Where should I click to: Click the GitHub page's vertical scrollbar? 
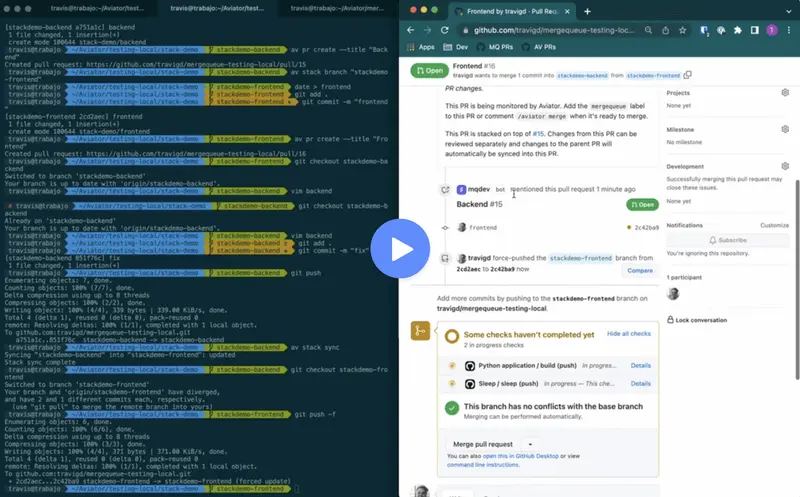[x=796, y=280]
